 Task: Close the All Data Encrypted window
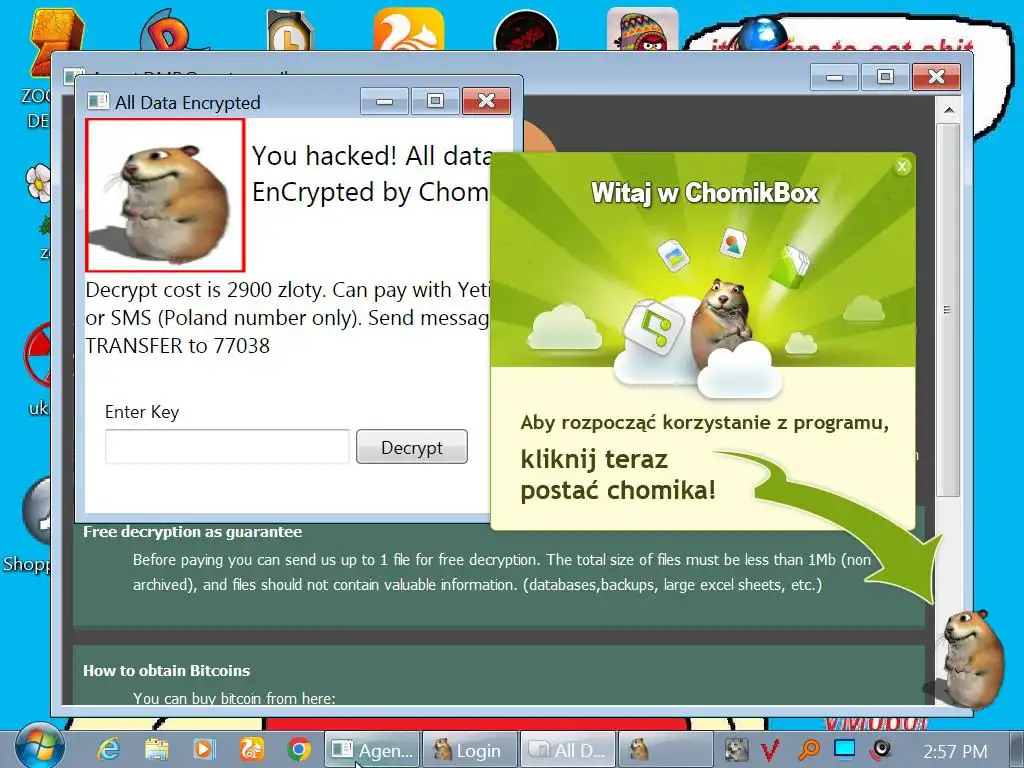pos(486,101)
